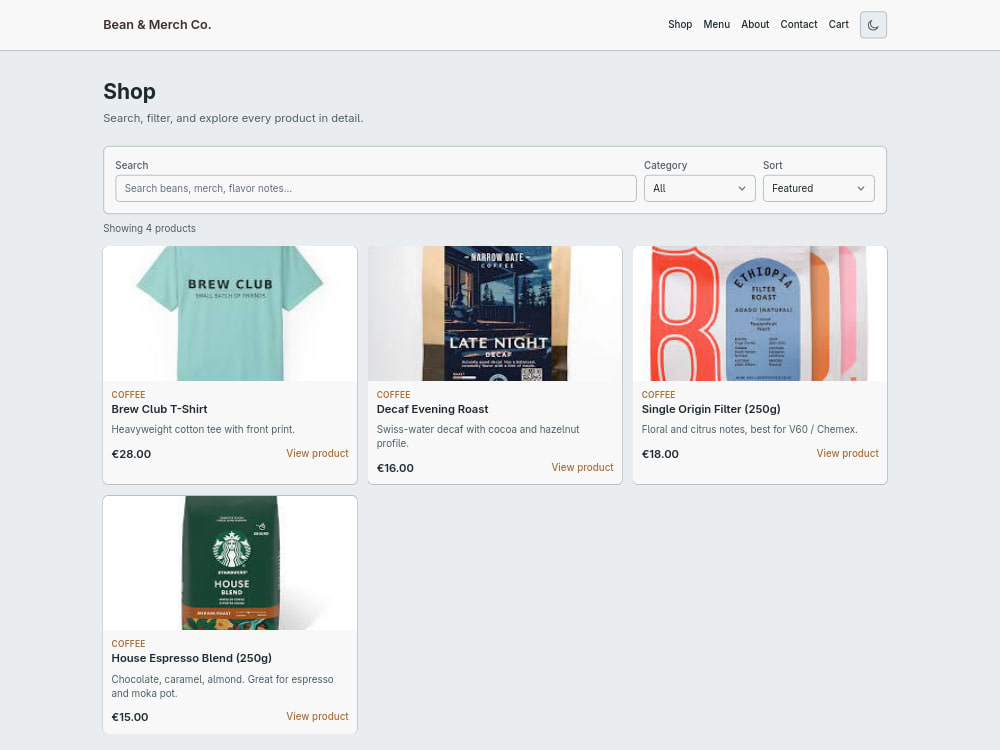The width and height of the screenshot is (1000, 750).
Task: Click the Category field label
Action: (x=665, y=165)
